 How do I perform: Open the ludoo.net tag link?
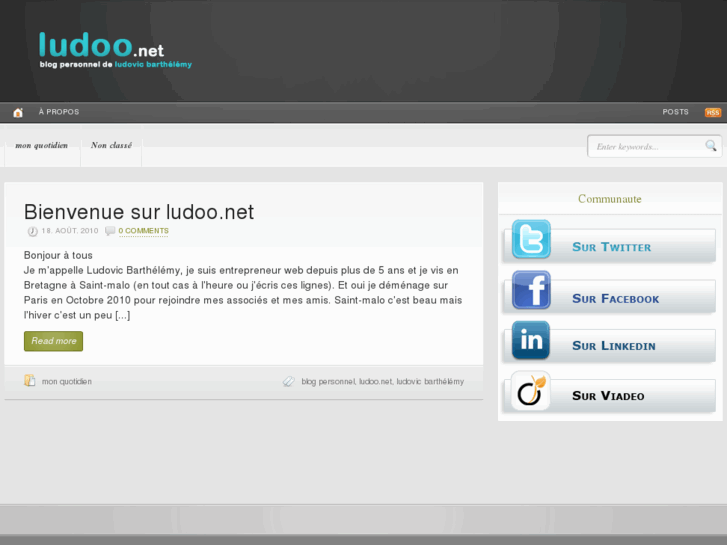[376, 382]
